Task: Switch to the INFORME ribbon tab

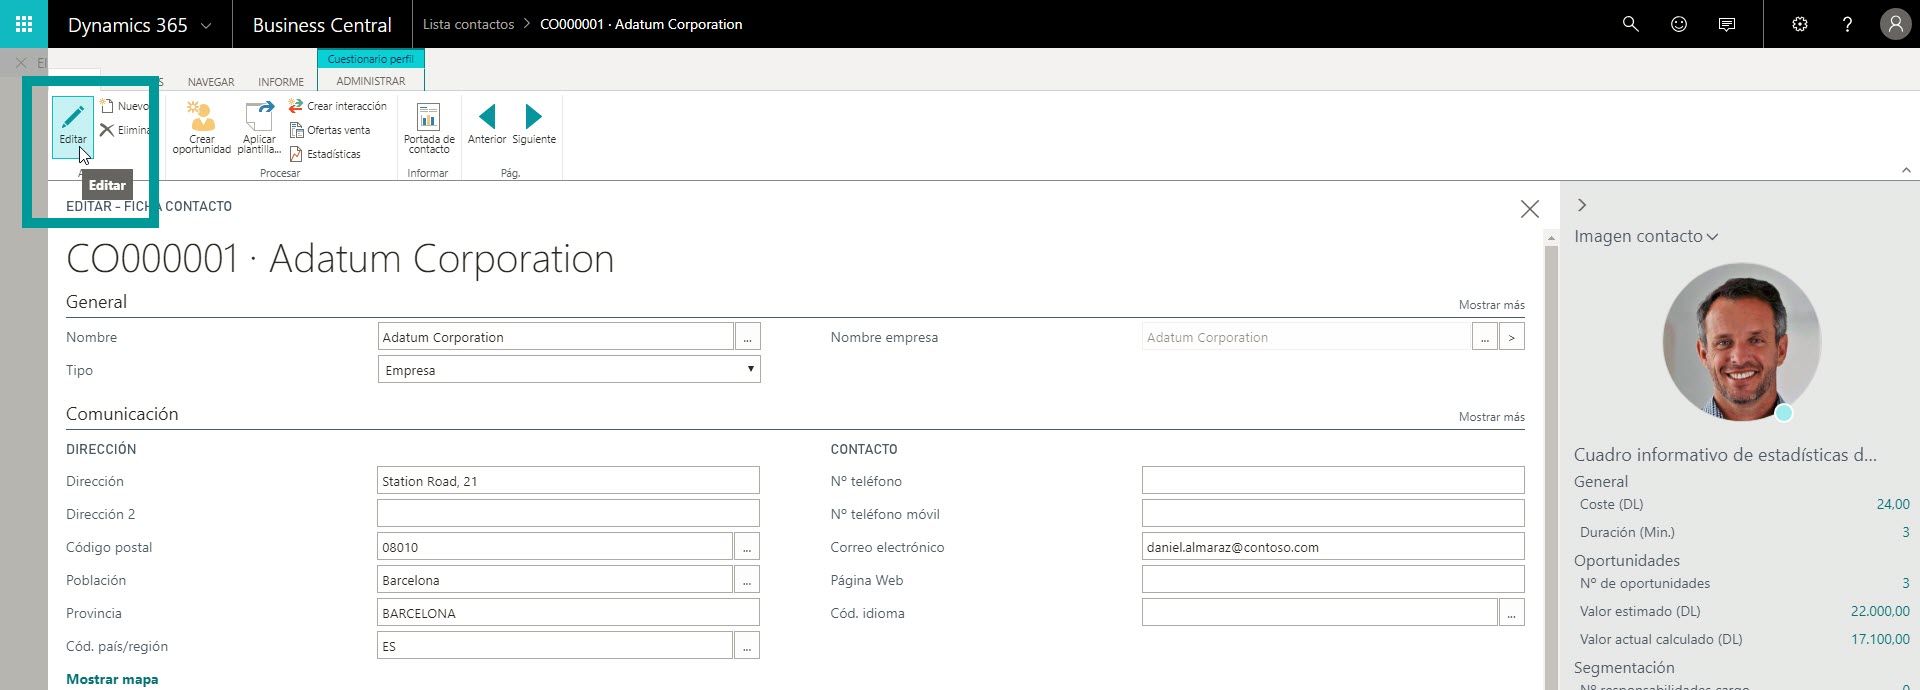Action: [281, 82]
